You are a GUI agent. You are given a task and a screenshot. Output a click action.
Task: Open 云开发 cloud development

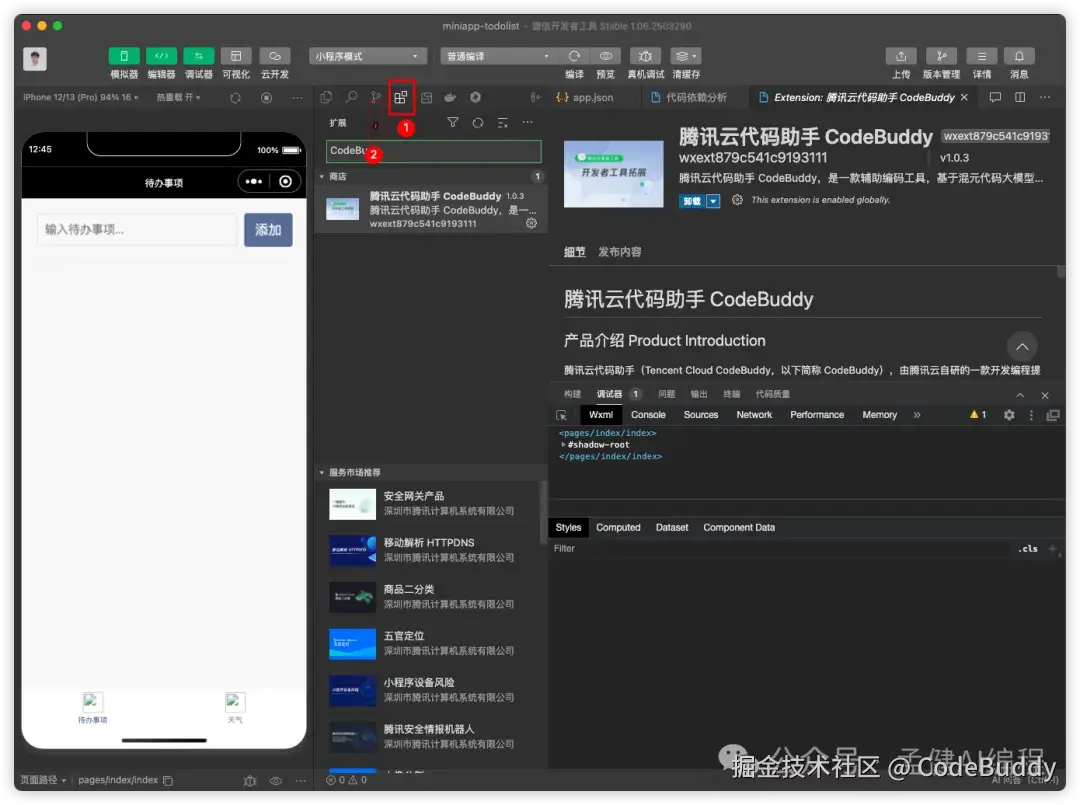point(275,56)
